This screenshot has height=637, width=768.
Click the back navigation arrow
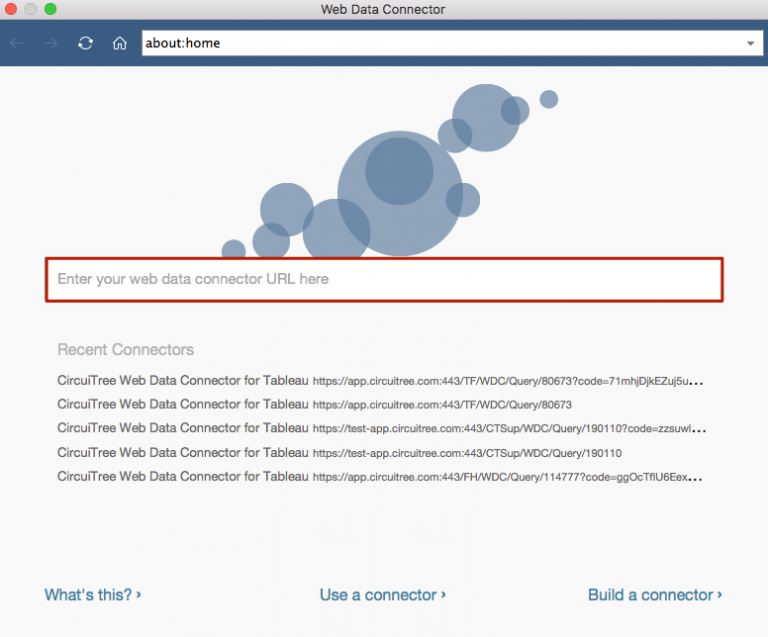click(17, 43)
